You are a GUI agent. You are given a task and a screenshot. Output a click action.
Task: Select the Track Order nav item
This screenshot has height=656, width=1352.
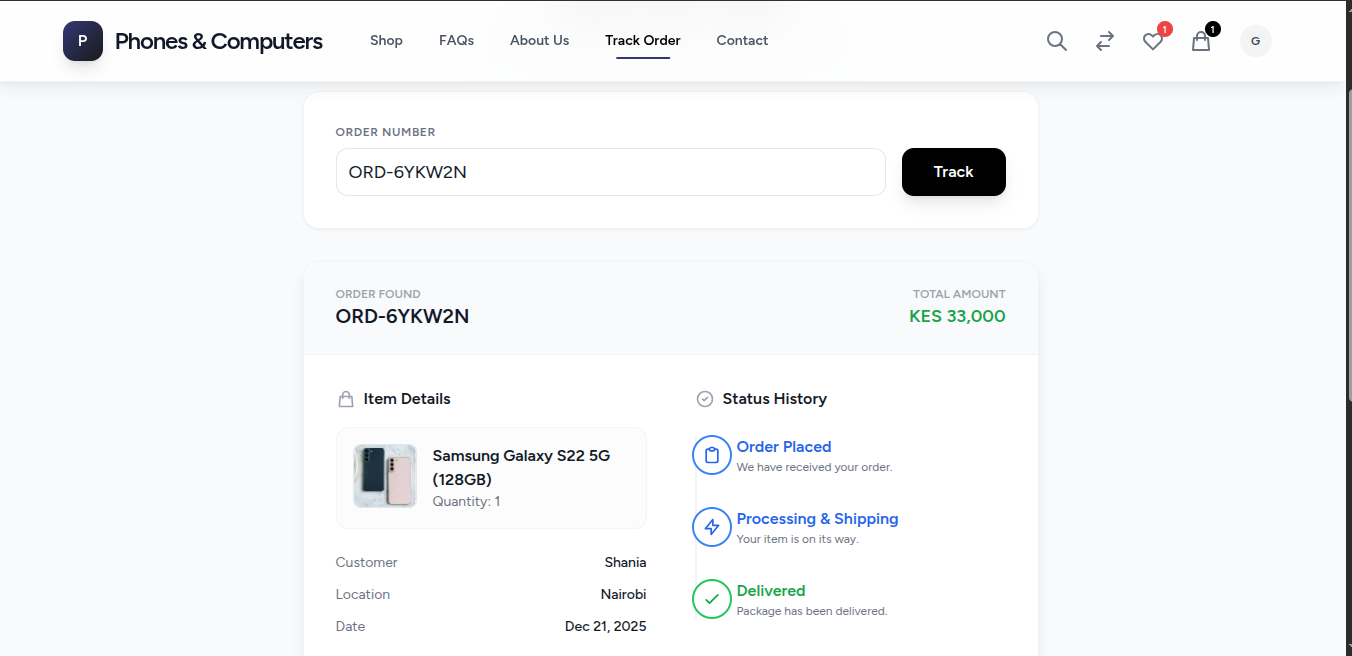coord(643,41)
